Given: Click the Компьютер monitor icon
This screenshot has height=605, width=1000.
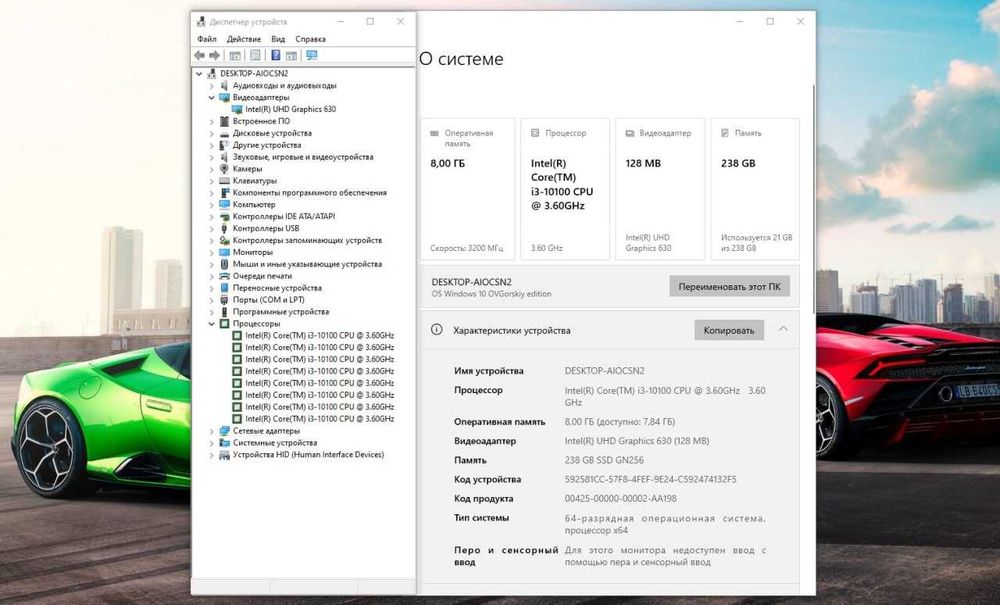Looking at the screenshot, I should [224, 205].
